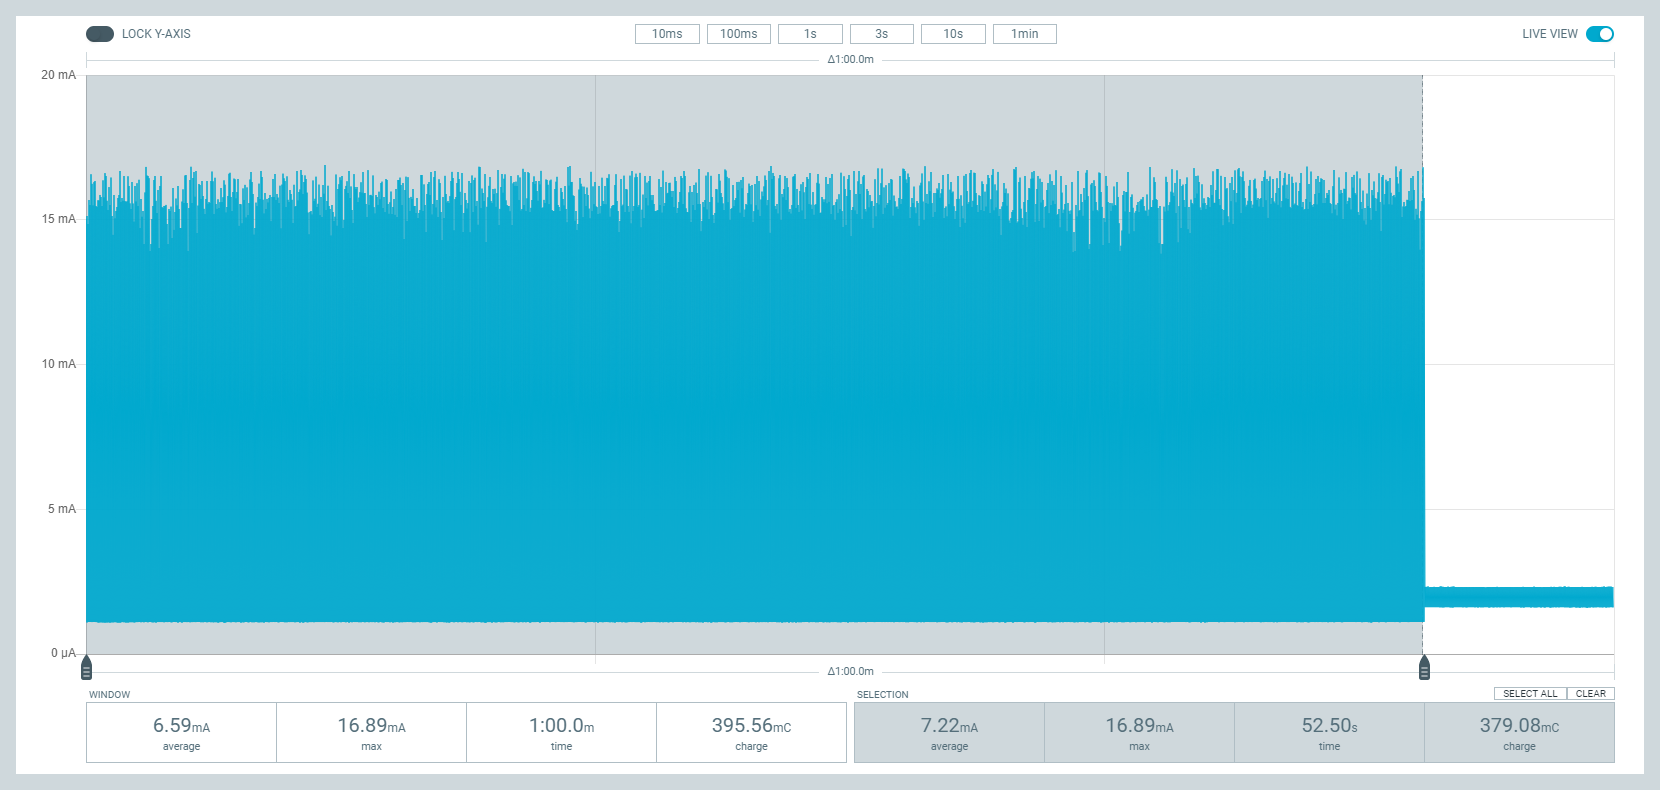Click the 10 mA y-axis label
The height and width of the screenshot is (790, 1660).
click(58, 364)
